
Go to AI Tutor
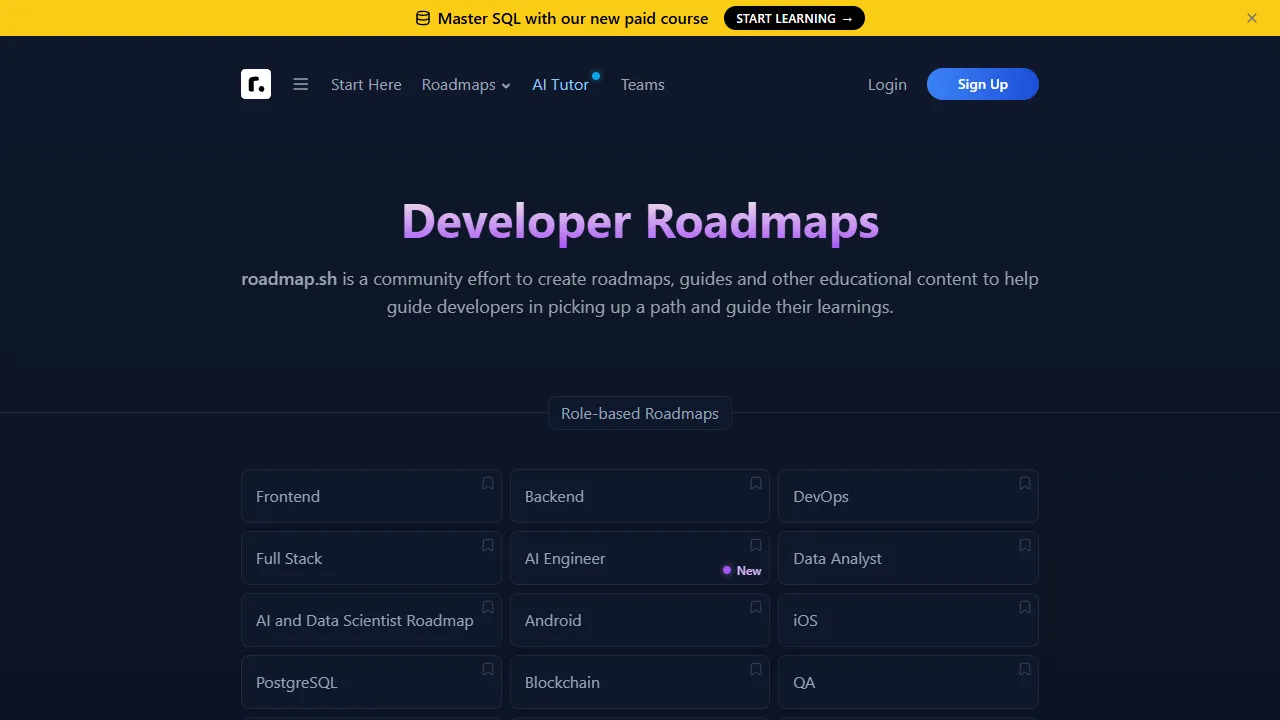click(x=560, y=85)
